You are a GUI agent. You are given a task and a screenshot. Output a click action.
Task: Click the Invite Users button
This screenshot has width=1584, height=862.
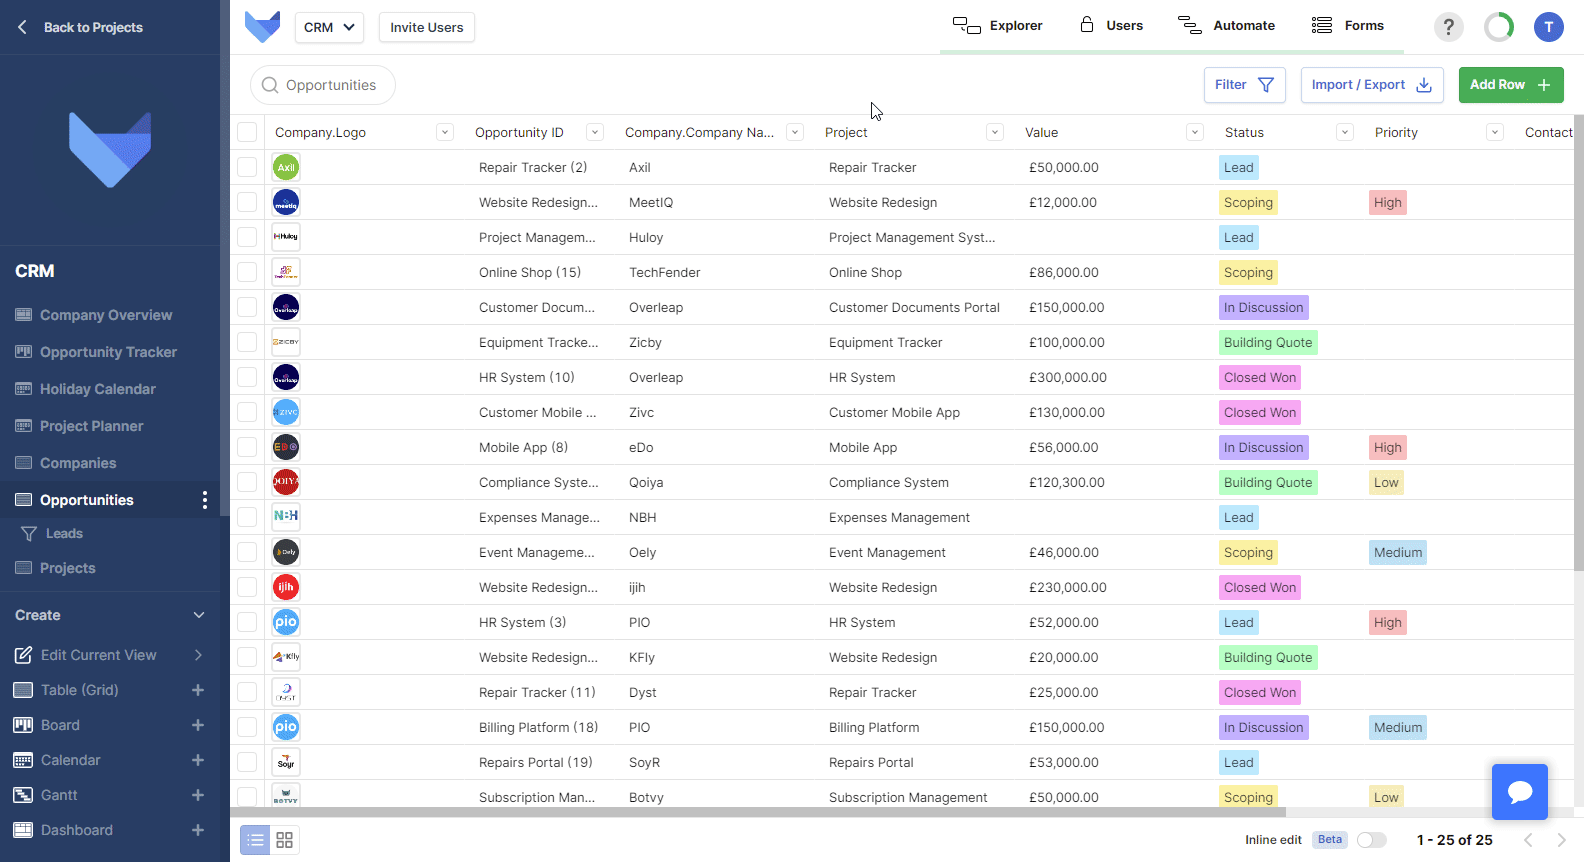[x=426, y=27]
